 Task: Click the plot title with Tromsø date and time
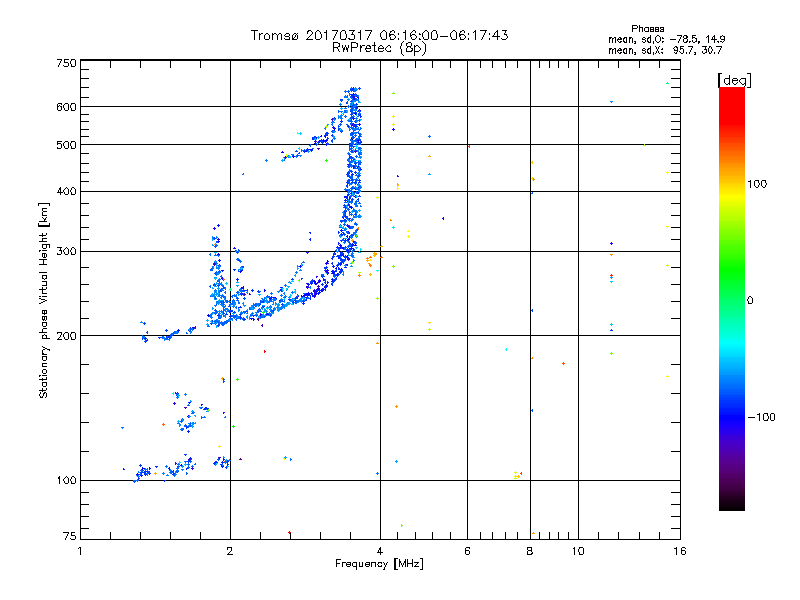379,35
